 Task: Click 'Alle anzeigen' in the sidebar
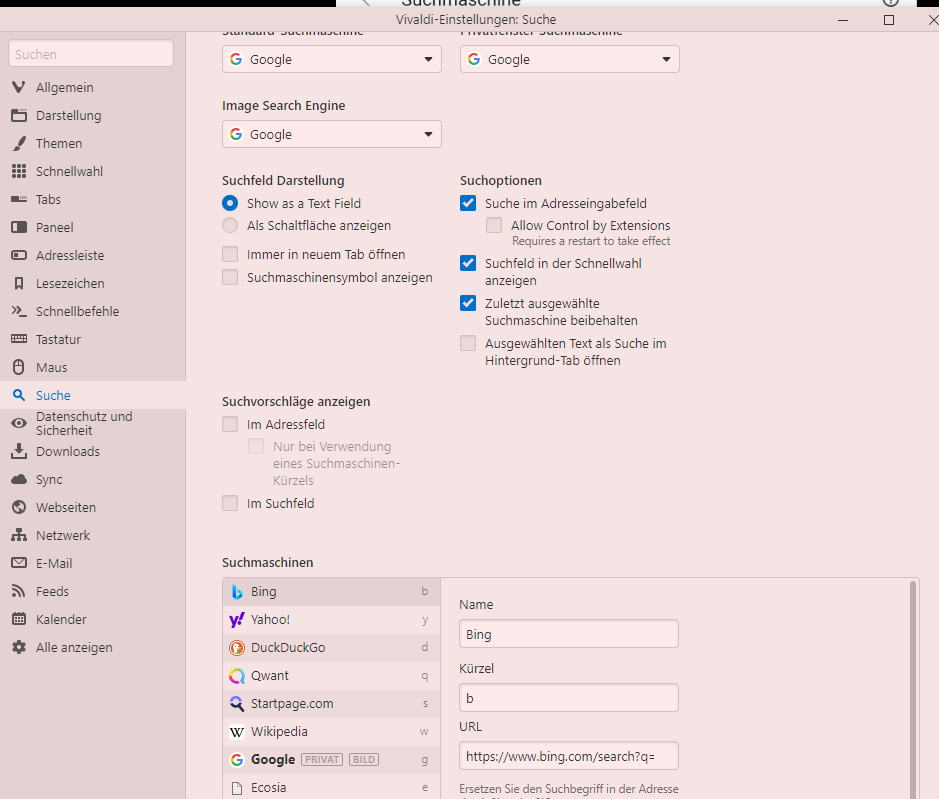[x=74, y=647]
